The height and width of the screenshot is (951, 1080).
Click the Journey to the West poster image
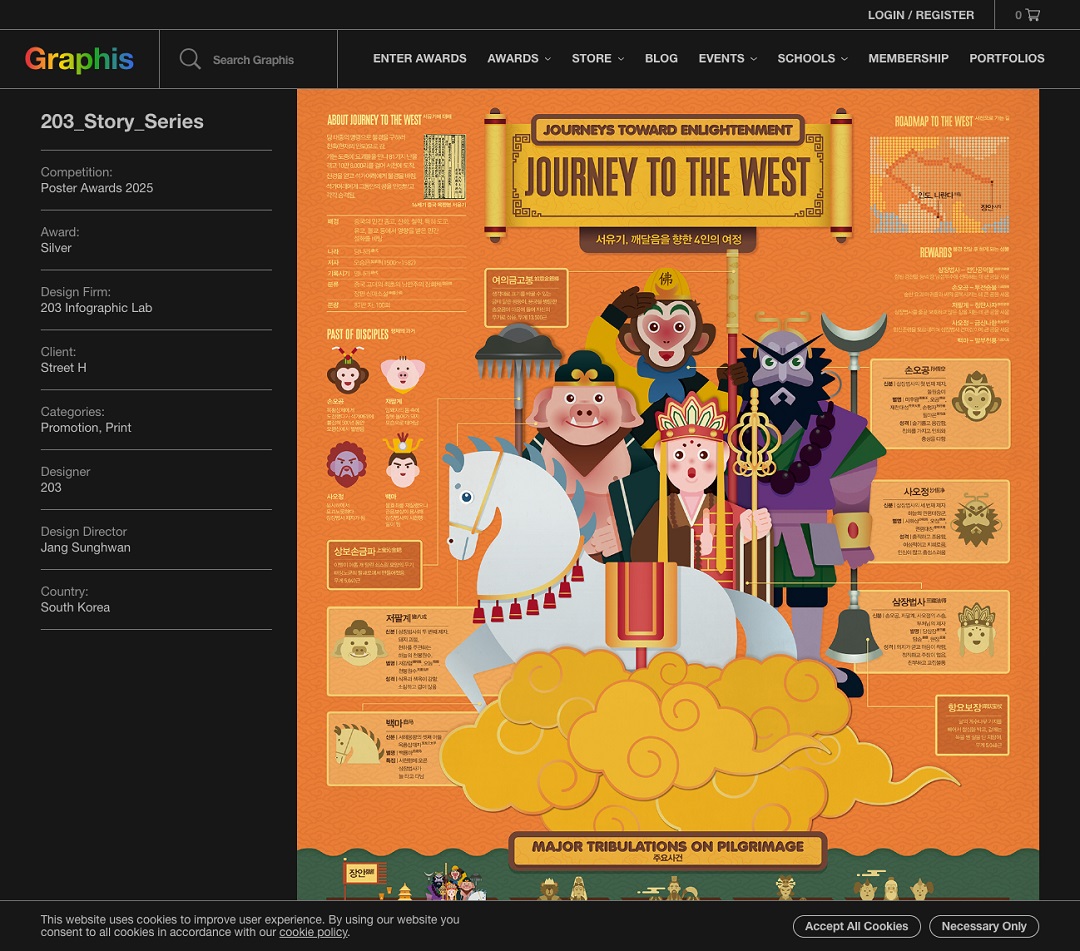667,494
